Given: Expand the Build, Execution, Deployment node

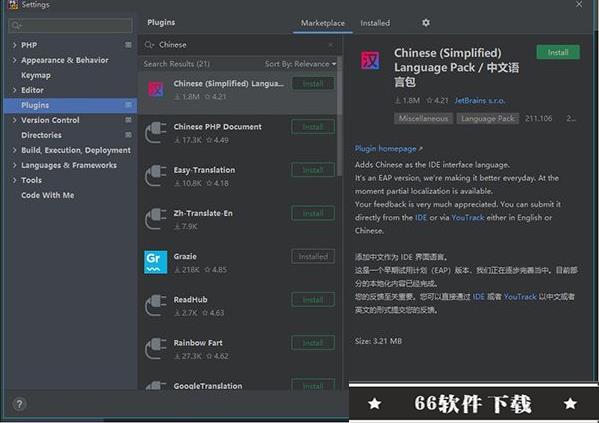Looking at the screenshot, I should 14,150.
